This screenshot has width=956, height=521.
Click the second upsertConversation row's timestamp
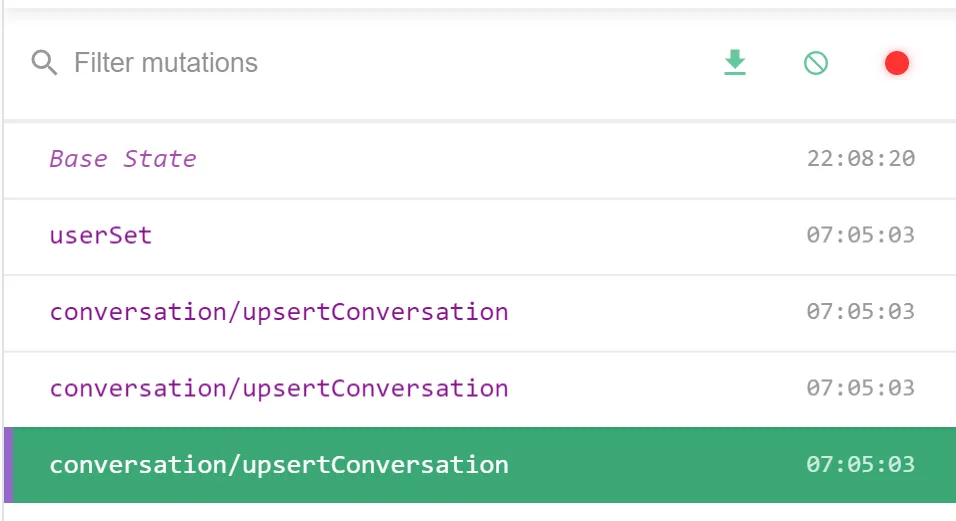[x=860, y=388]
